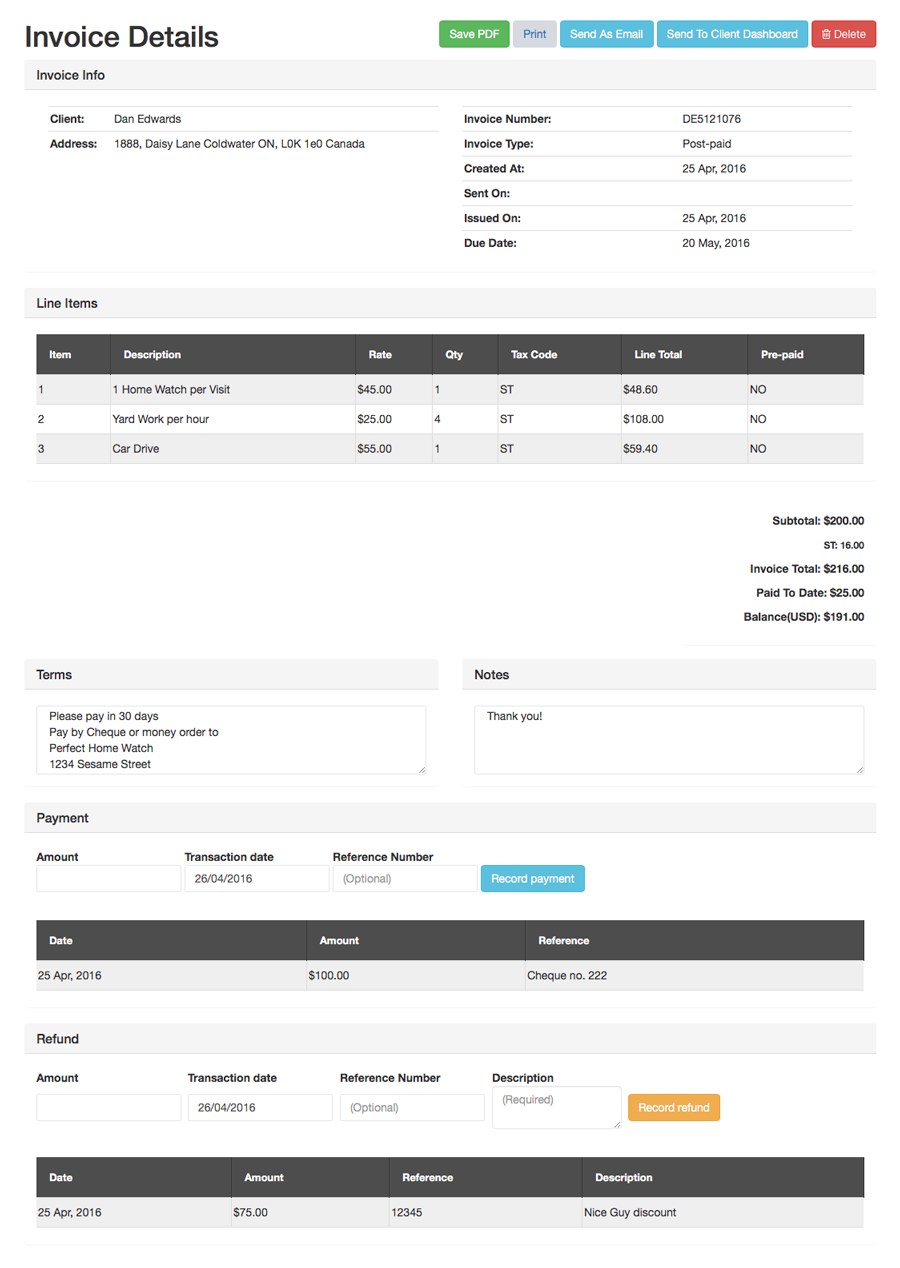
Task: Click the refund Description textarea
Action: (556, 1108)
